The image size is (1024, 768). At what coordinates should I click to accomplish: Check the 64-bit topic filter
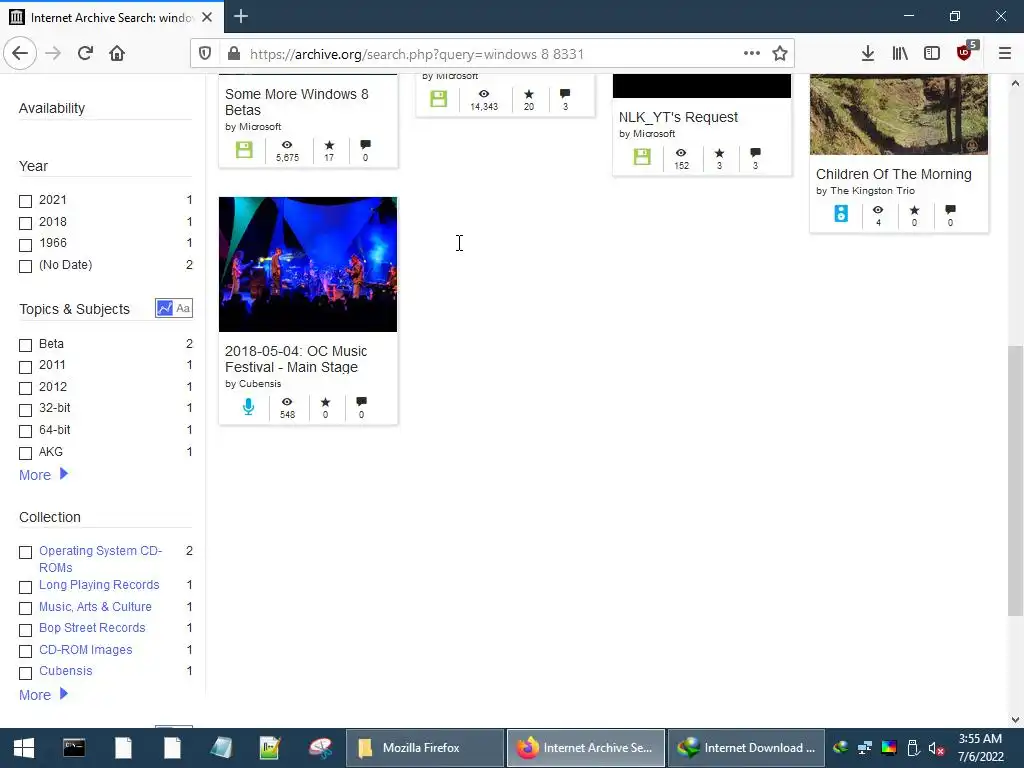pyautogui.click(x=25, y=431)
